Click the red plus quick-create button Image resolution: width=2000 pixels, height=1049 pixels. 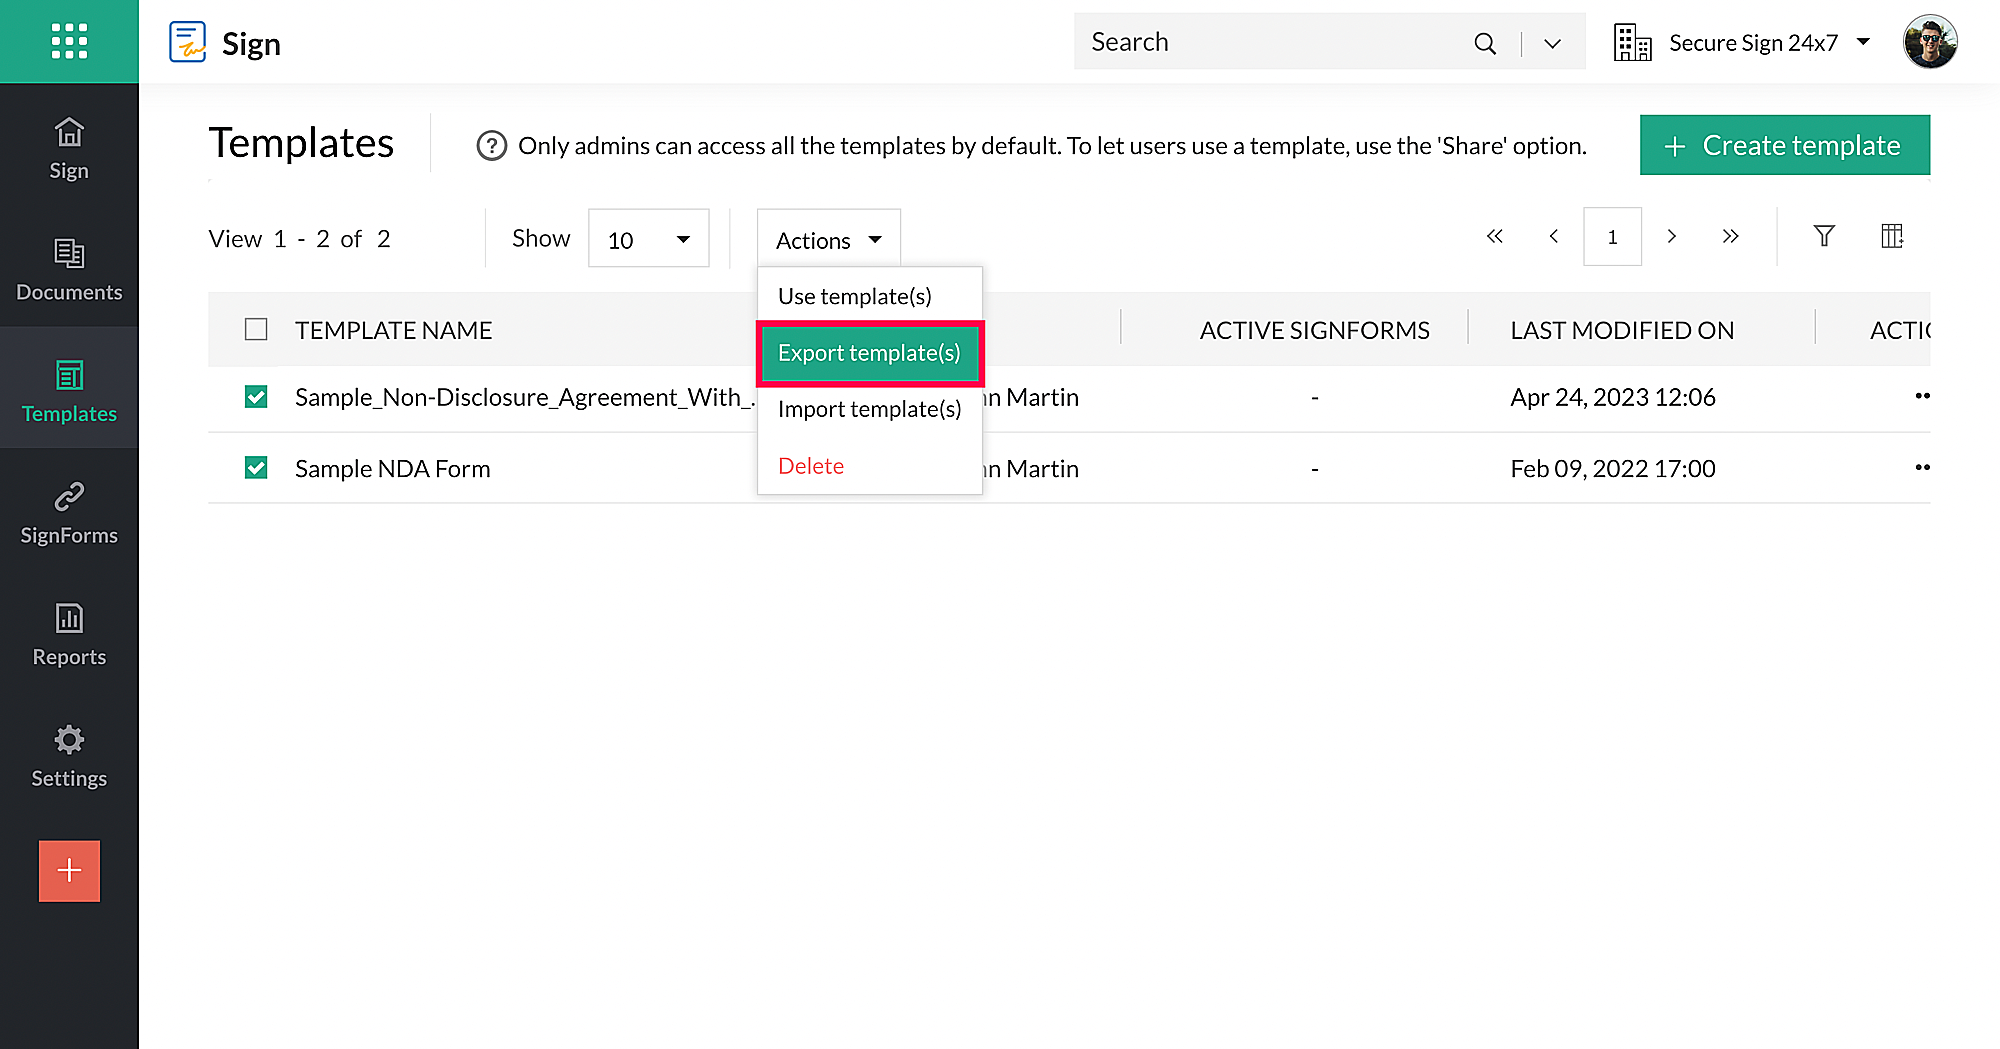69,871
